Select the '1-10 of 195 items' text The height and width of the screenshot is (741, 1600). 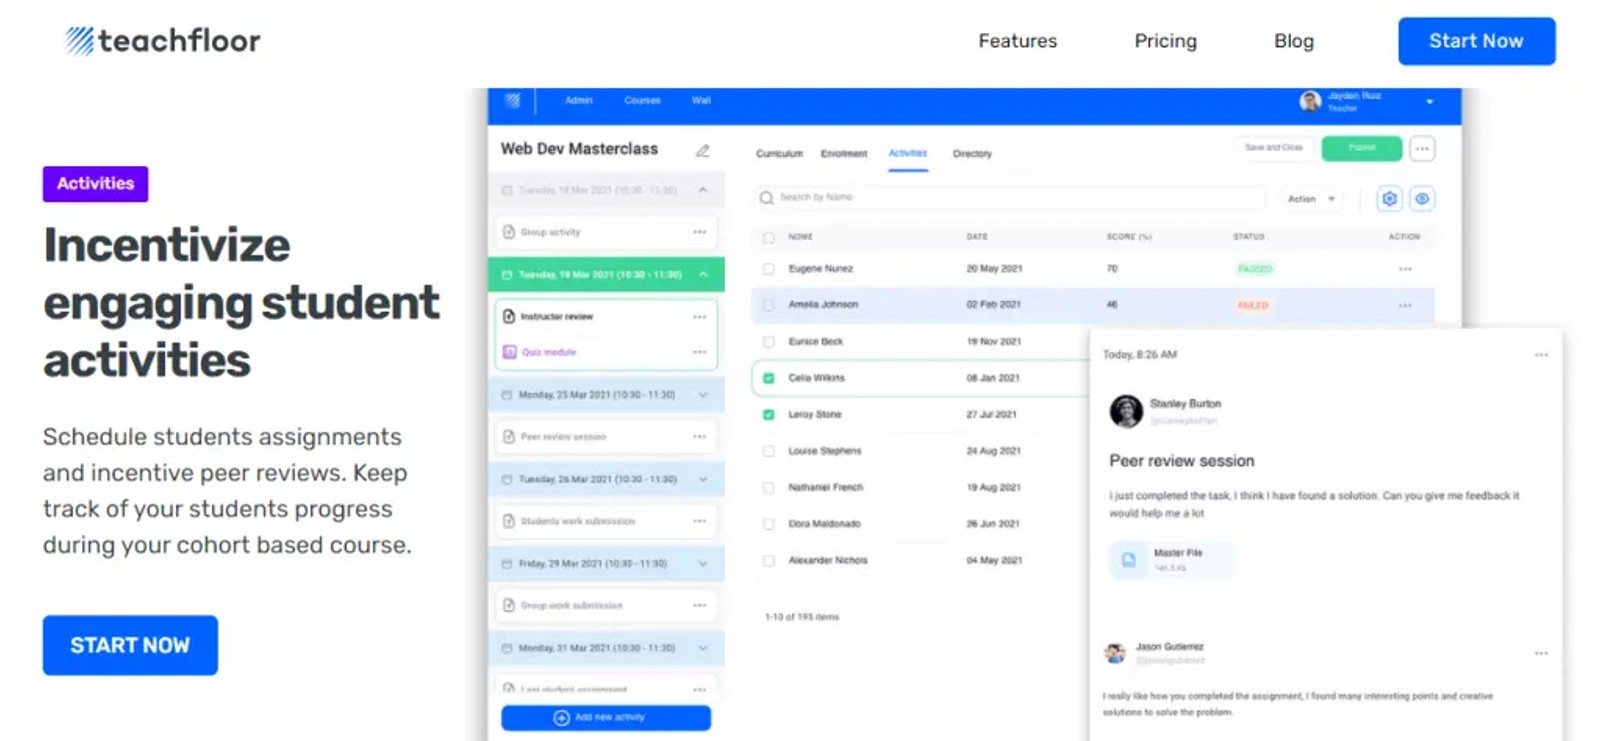tap(802, 617)
